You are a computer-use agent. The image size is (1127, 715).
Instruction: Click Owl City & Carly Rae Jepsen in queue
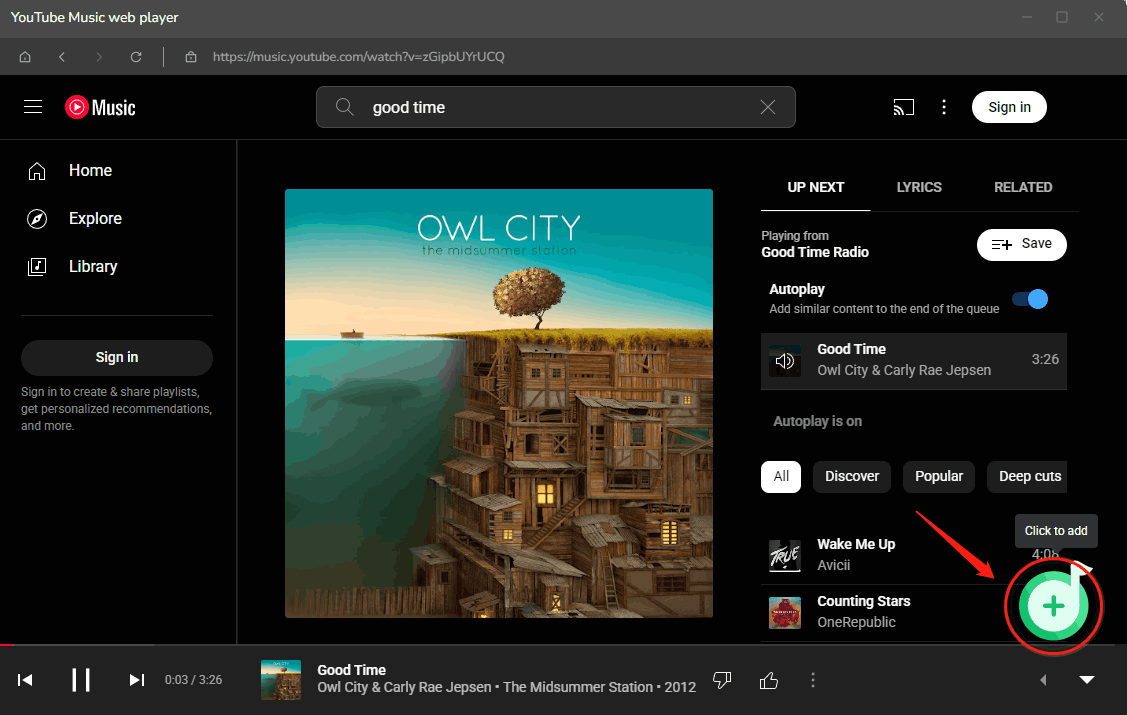pyautogui.click(x=903, y=371)
